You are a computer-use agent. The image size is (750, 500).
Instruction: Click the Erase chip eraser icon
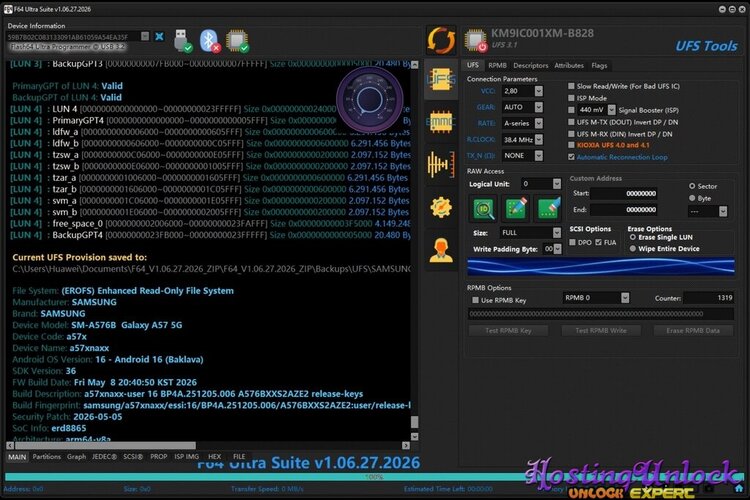click(x=548, y=209)
